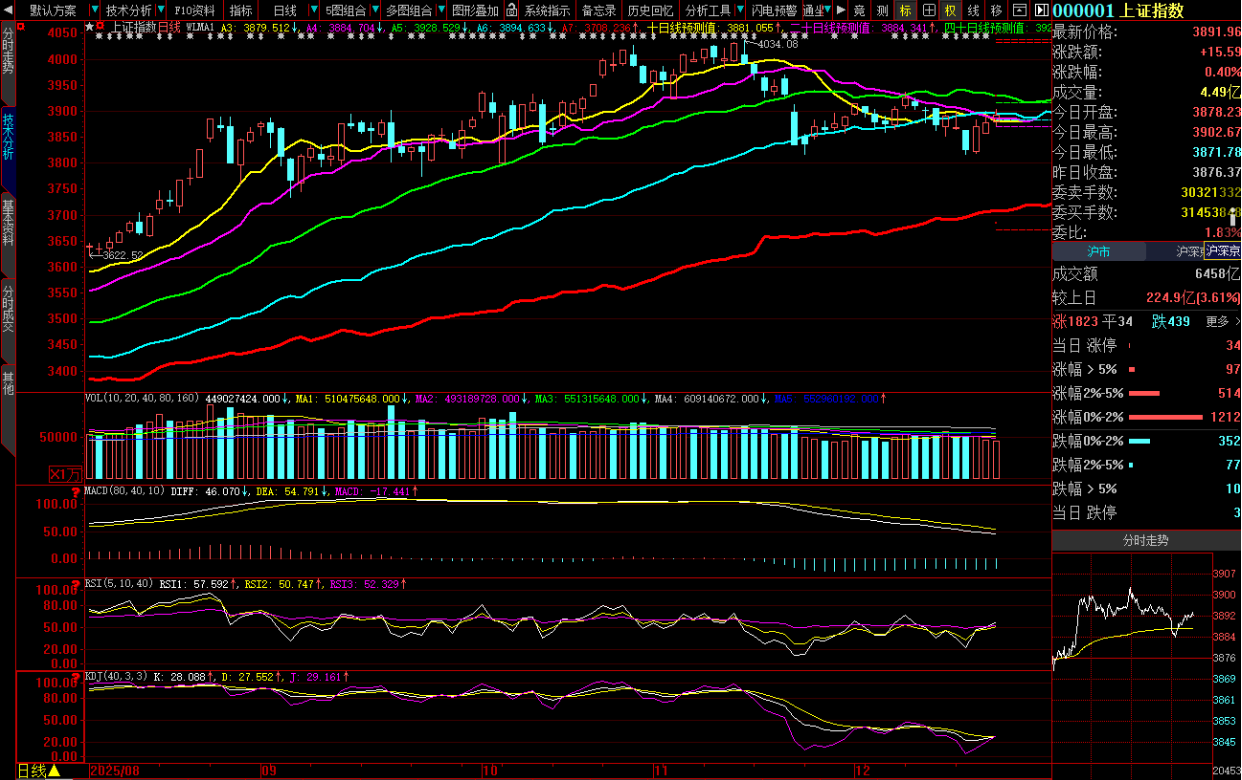The width and height of the screenshot is (1242, 780).
Task: Switch to the 分时走势 side tab
Action: point(8,58)
